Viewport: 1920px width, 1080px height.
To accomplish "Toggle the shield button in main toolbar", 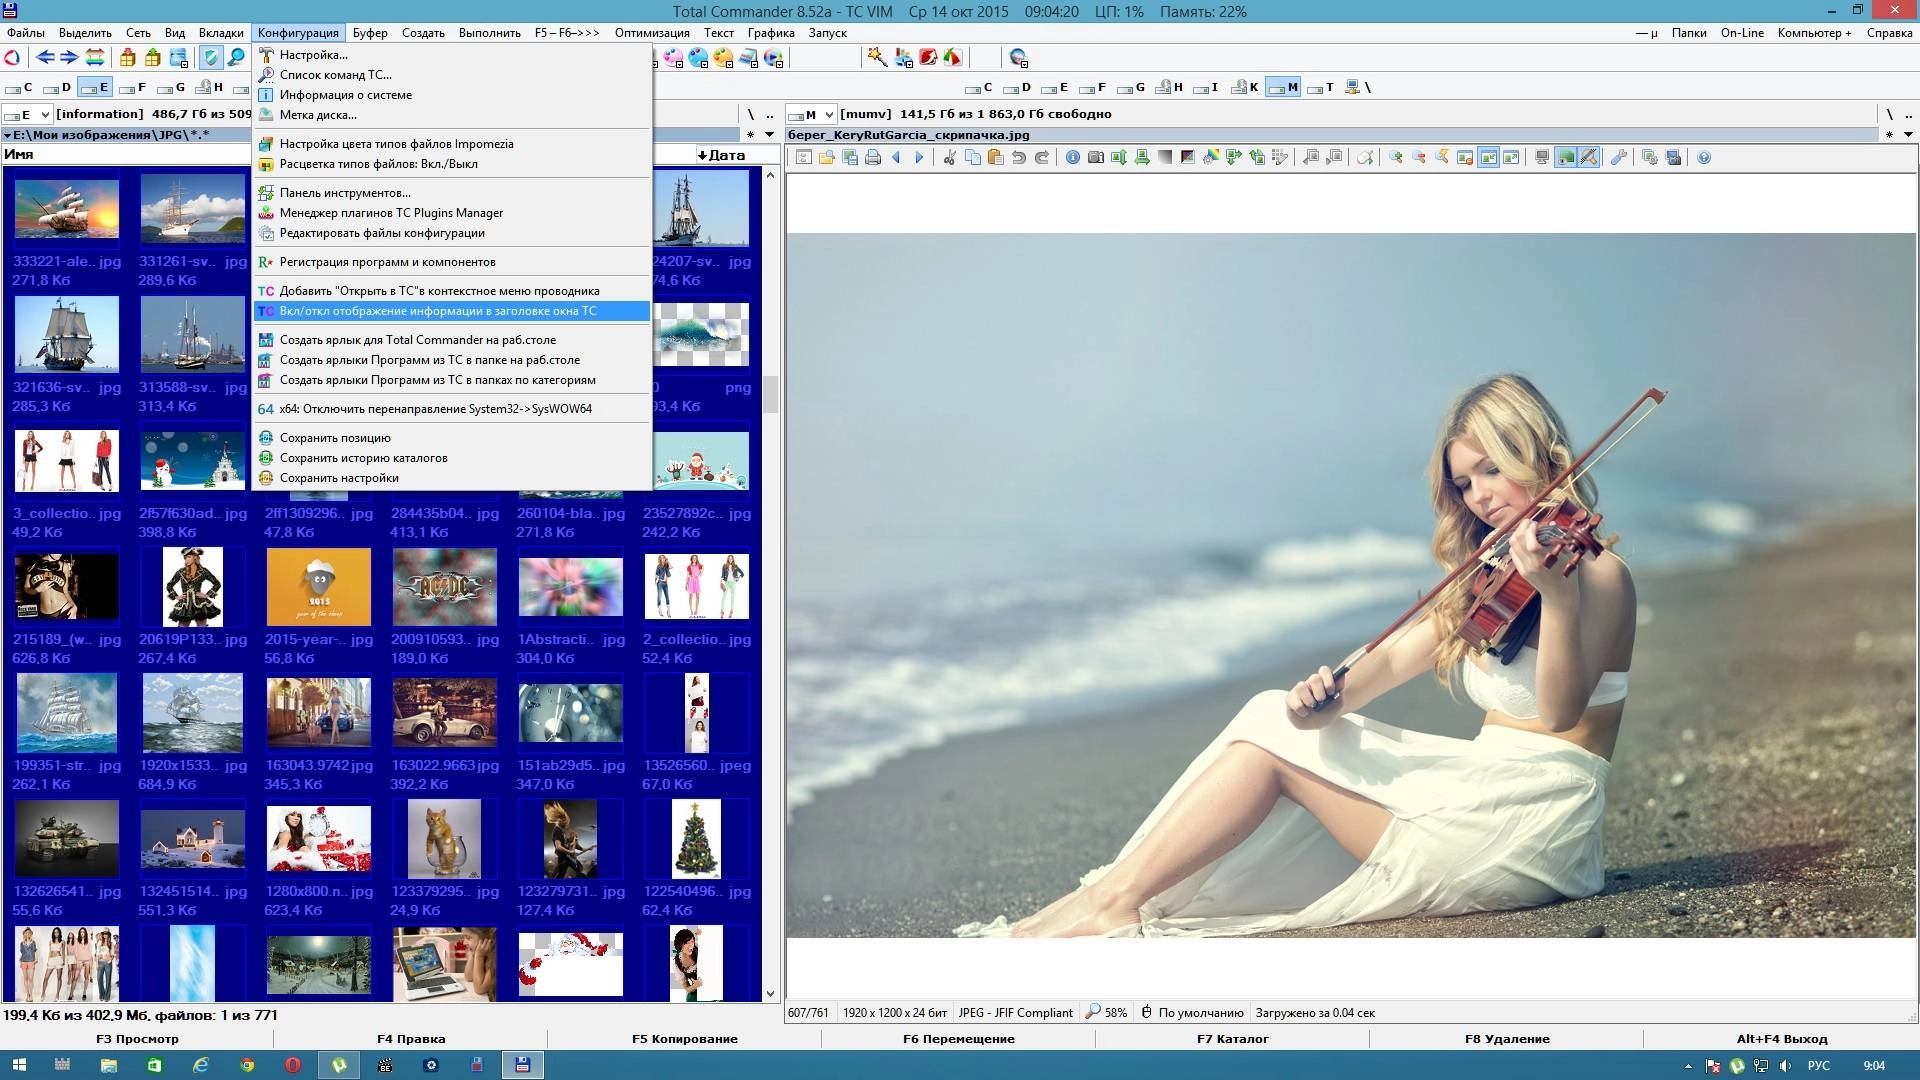I will [210, 58].
